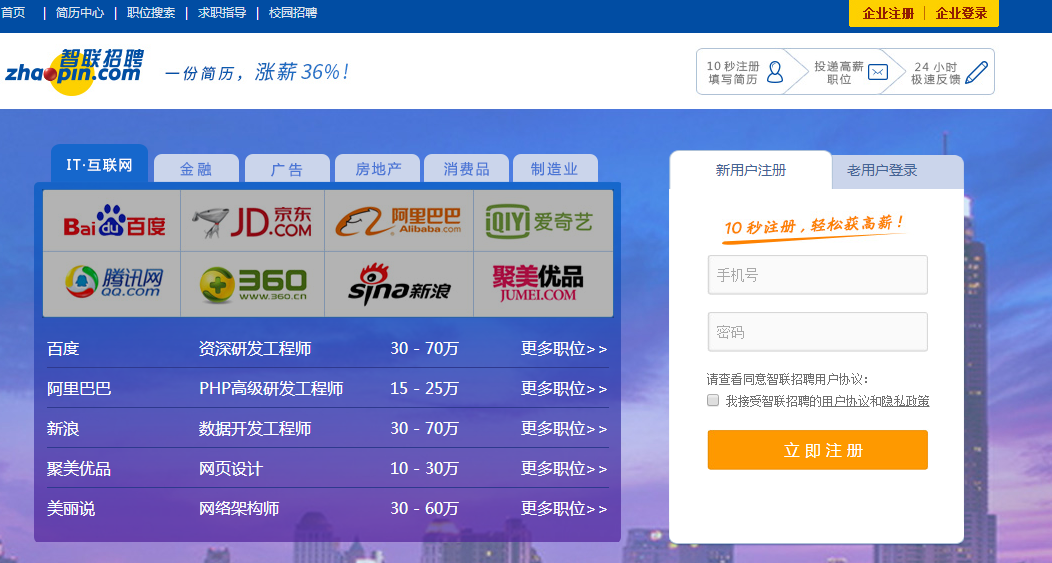Screen dimensions: 1052x563
Task: Go to 首页 in top navigation
Action: [x=13, y=13]
